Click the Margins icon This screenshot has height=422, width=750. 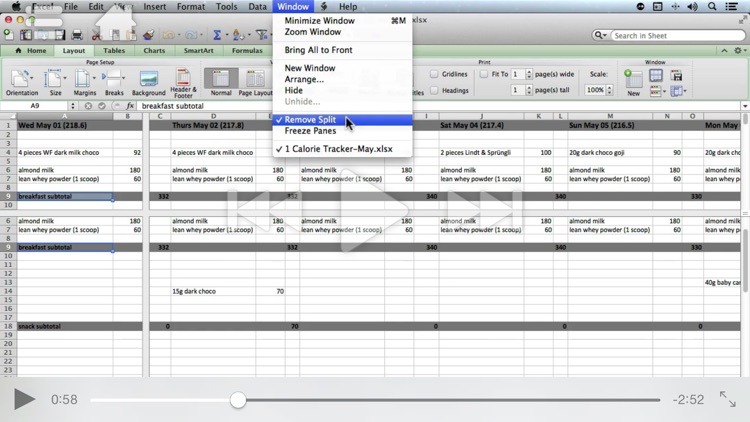click(x=82, y=79)
